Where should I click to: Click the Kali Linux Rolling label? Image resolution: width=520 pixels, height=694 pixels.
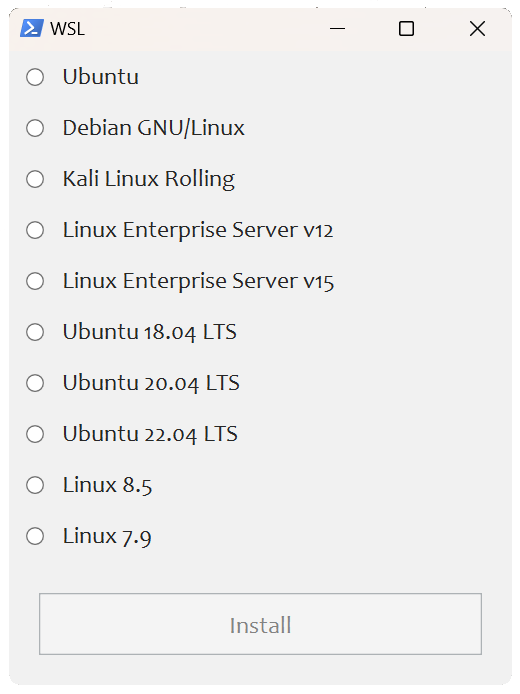coord(149,179)
